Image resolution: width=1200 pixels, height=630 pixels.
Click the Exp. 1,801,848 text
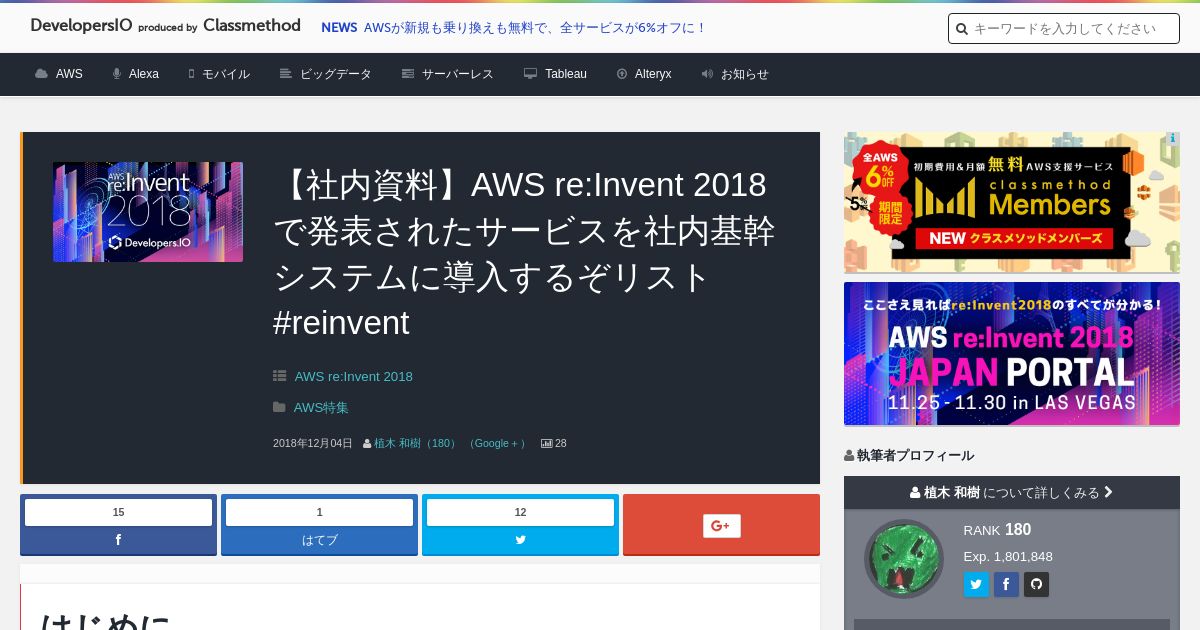point(1008,557)
